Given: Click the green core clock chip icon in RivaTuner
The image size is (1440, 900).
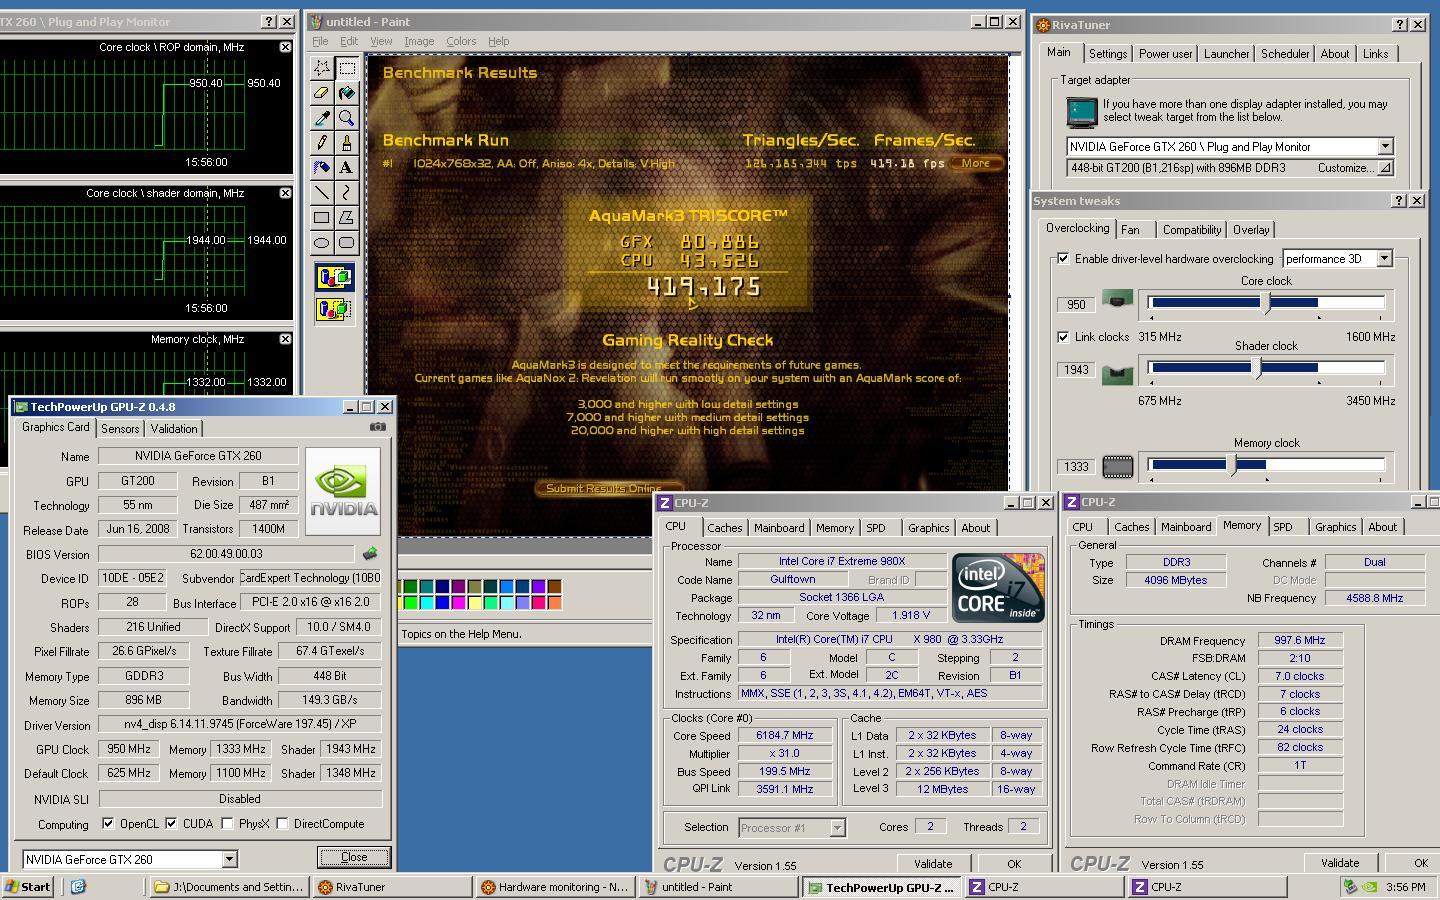Looking at the screenshot, I should pyautogui.click(x=1117, y=299).
